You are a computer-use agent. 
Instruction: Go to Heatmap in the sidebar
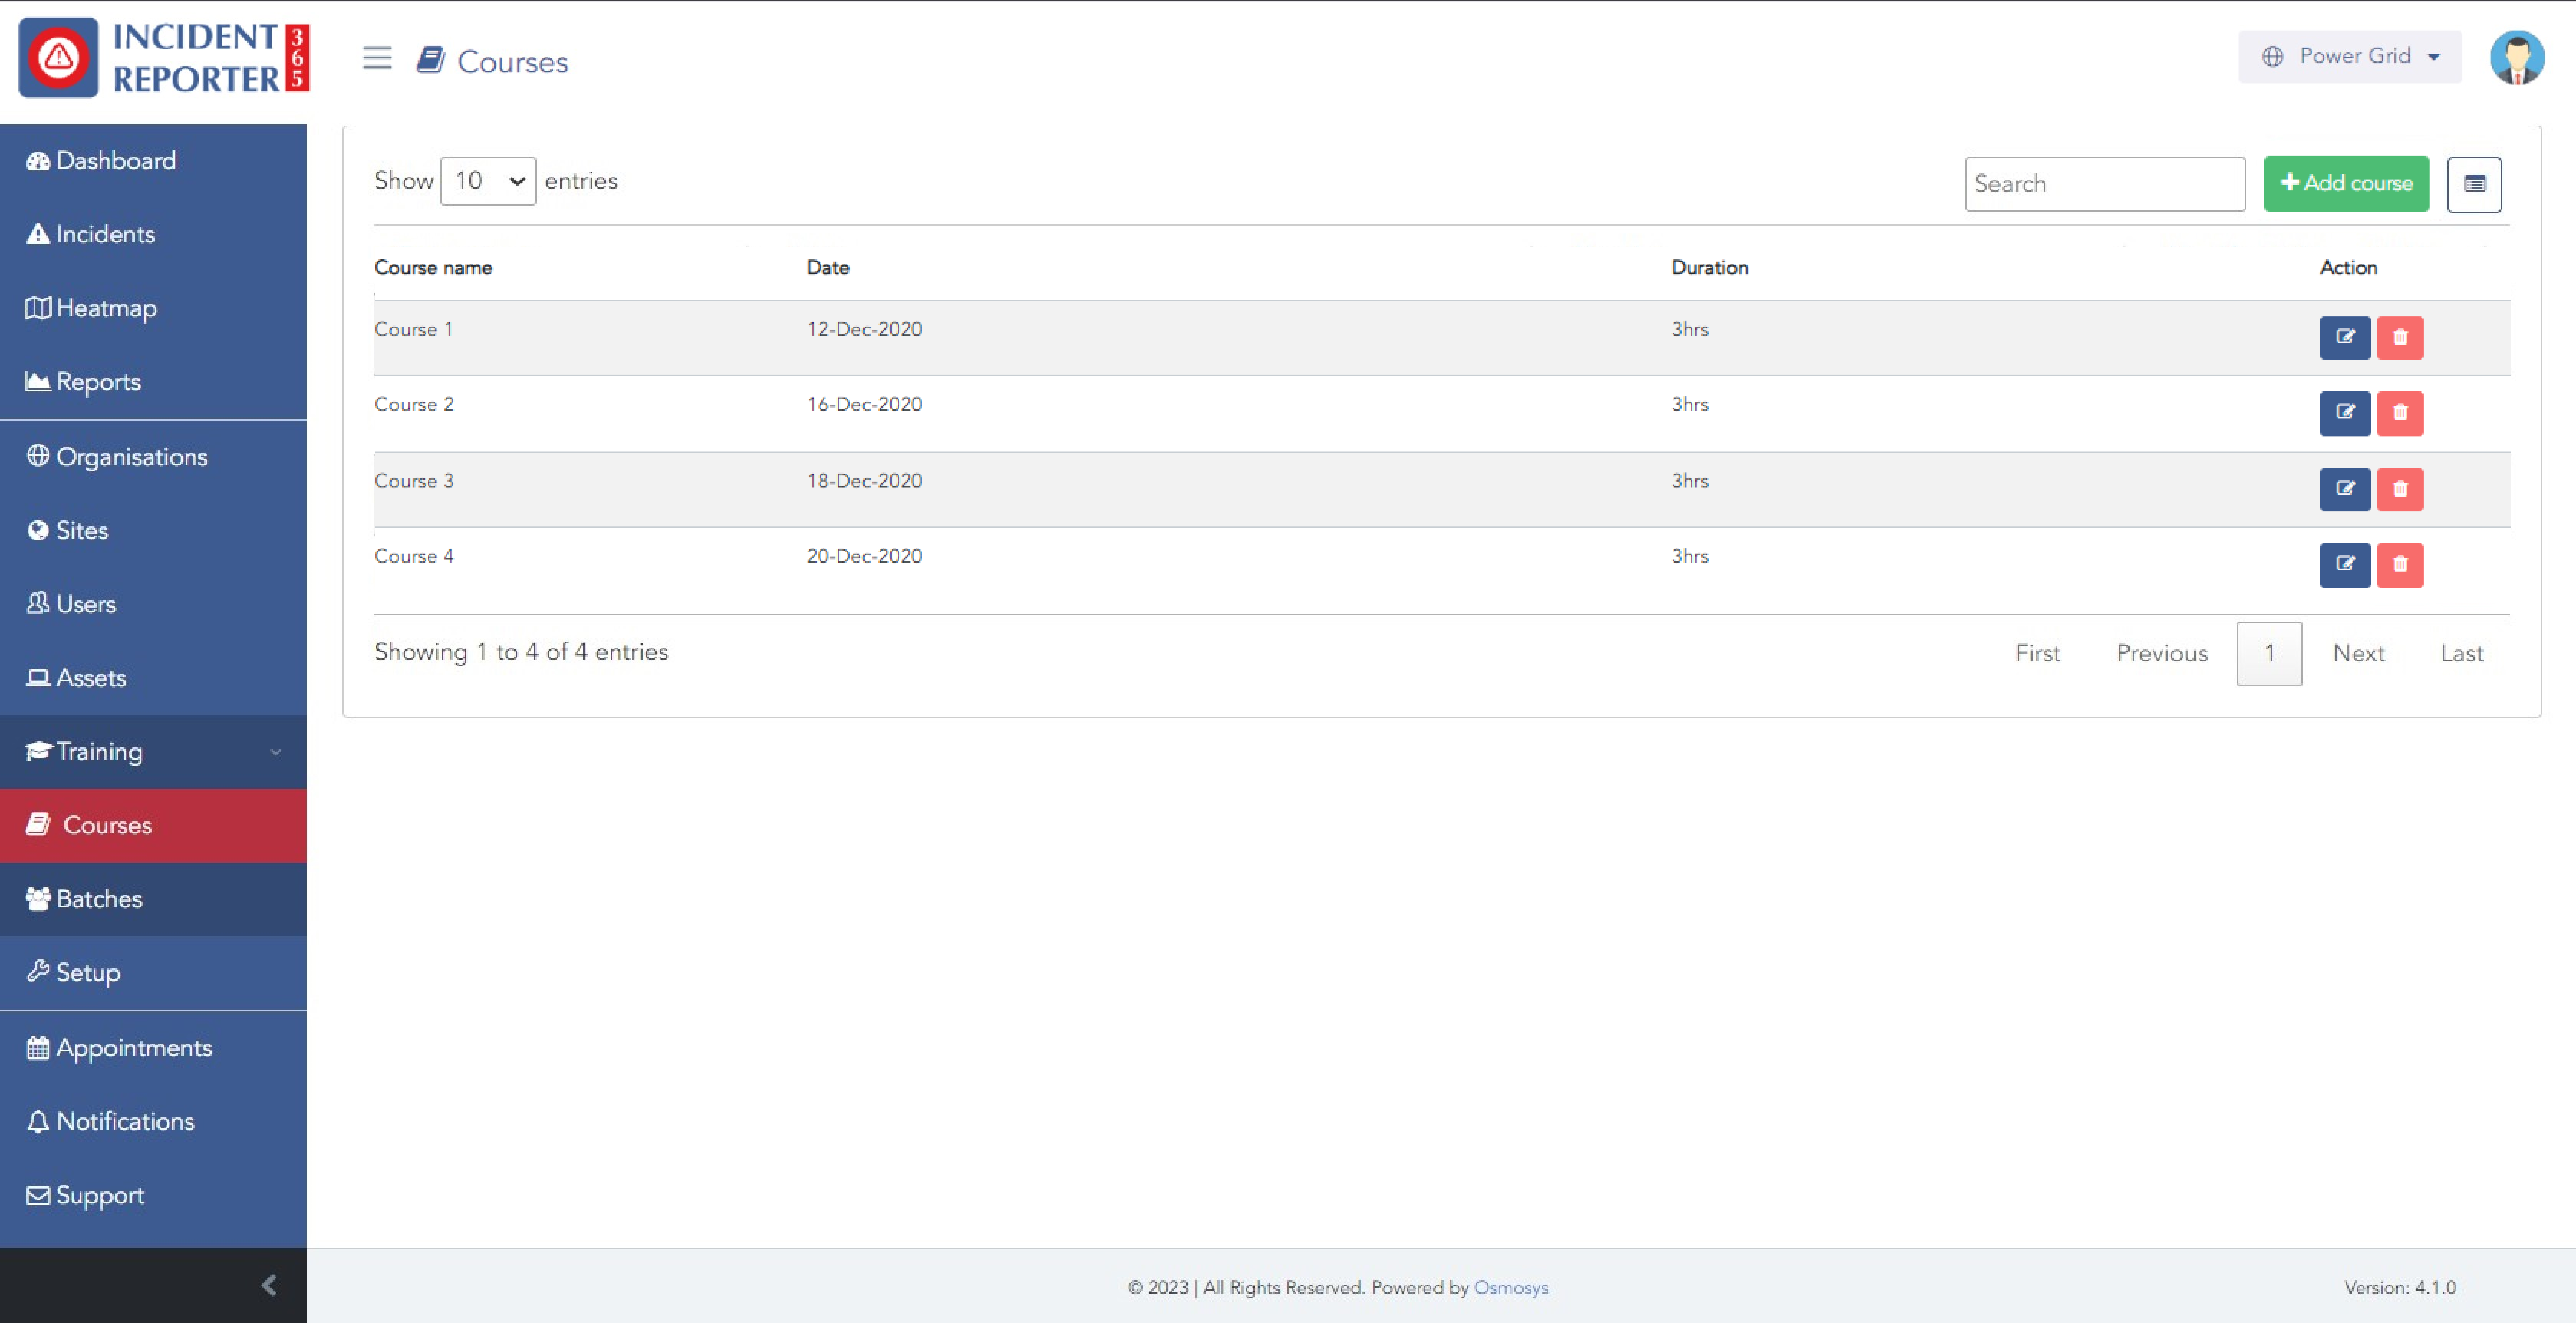(106, 308)
